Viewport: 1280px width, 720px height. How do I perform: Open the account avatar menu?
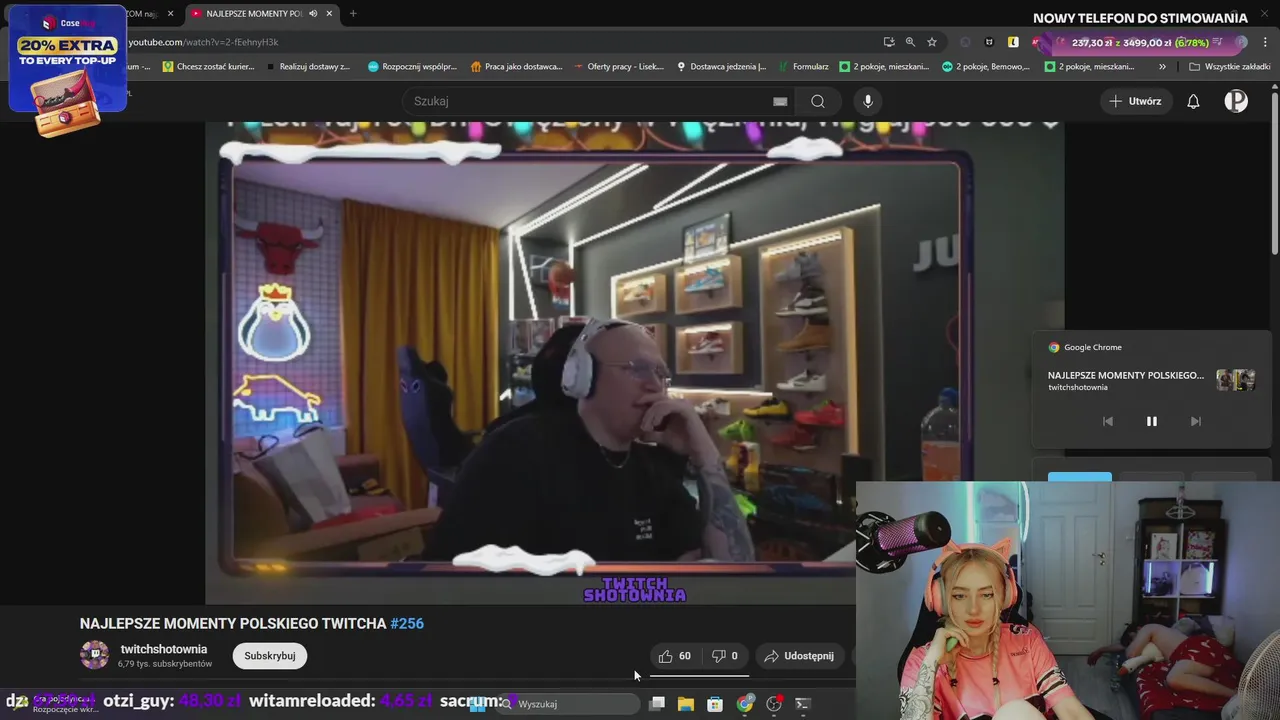pyautogui.click(x=1236, y=101)
